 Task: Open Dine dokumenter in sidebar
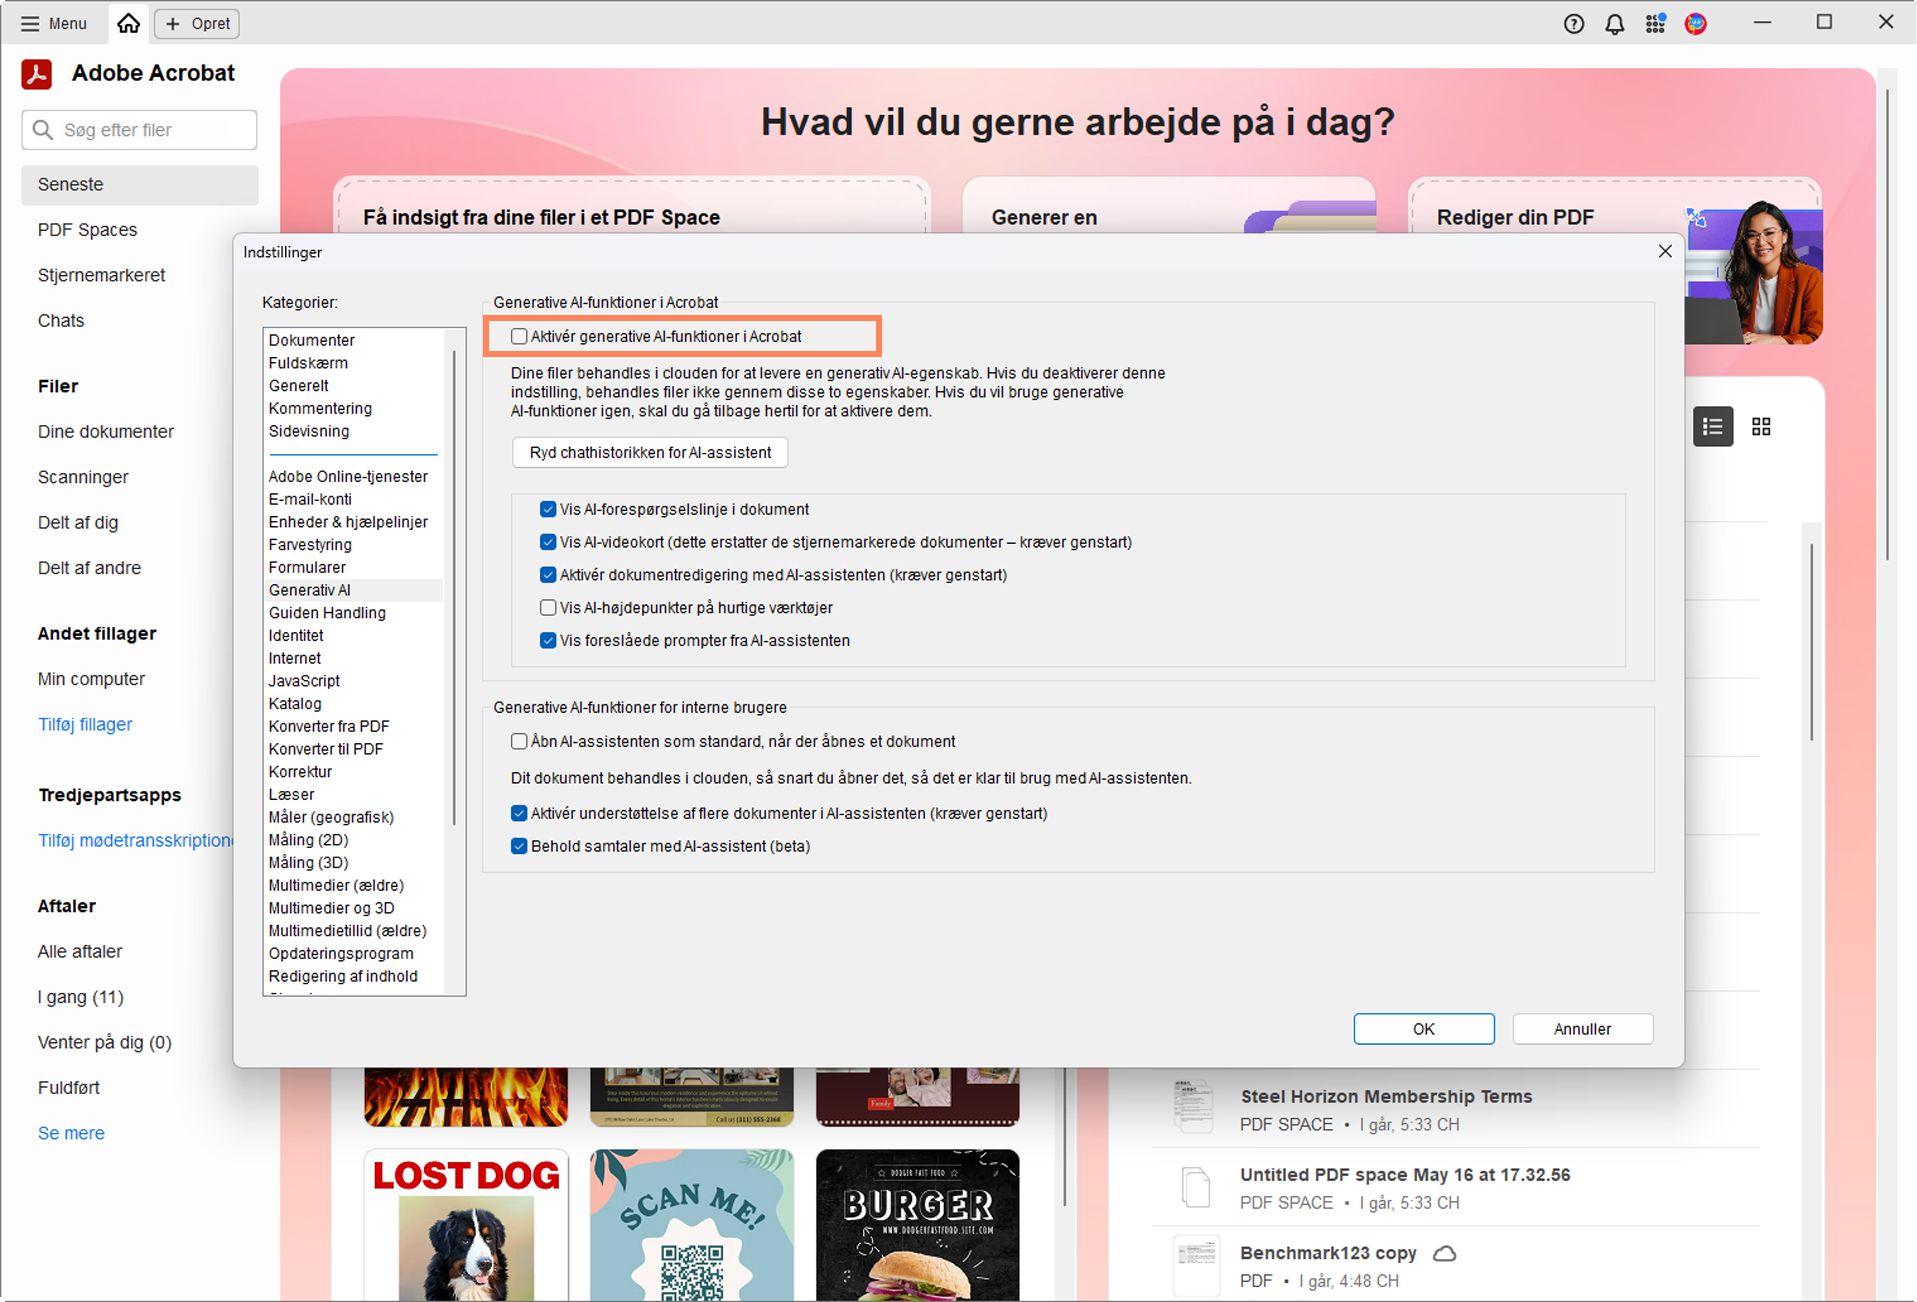pyautogui.click(x=106, y=432)
